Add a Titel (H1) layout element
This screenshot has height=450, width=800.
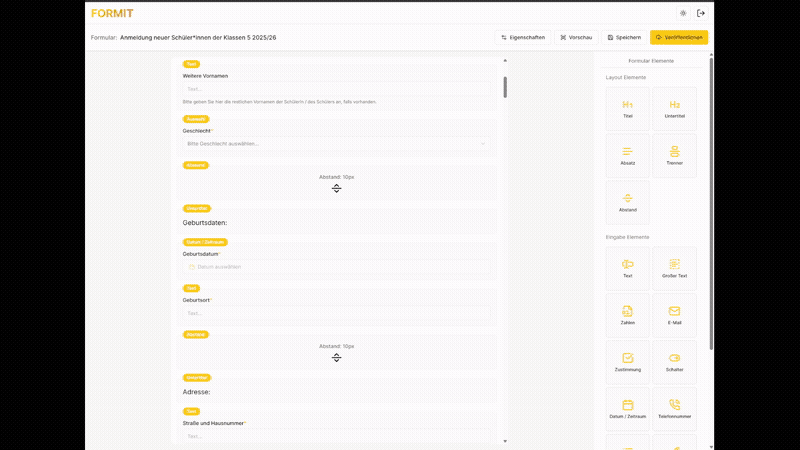coord(627,109)
